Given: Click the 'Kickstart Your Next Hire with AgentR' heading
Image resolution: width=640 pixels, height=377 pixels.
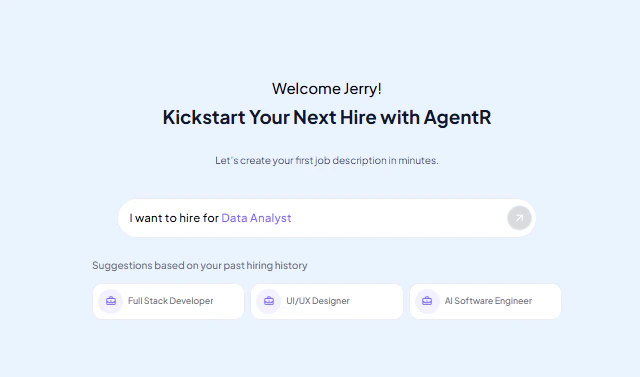Looking at the screenshot, I should 327,118.
